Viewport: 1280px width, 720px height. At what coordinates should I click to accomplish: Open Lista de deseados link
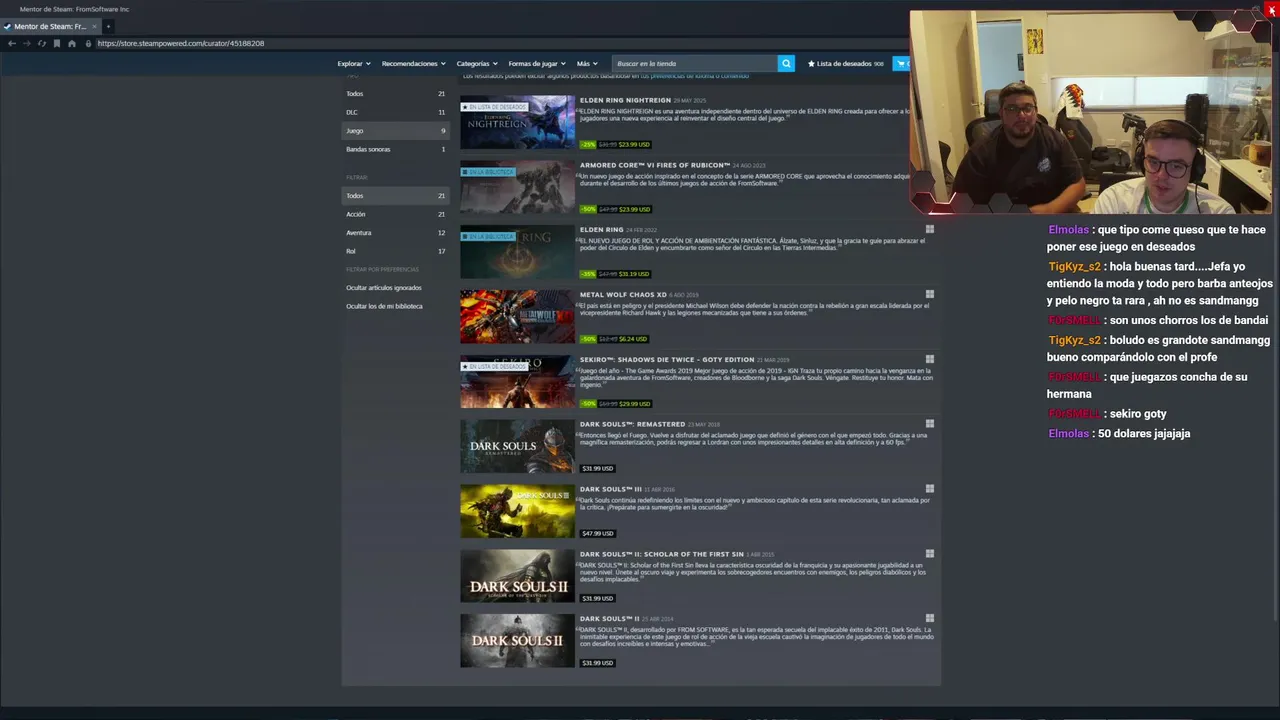[x=846, y=63]
